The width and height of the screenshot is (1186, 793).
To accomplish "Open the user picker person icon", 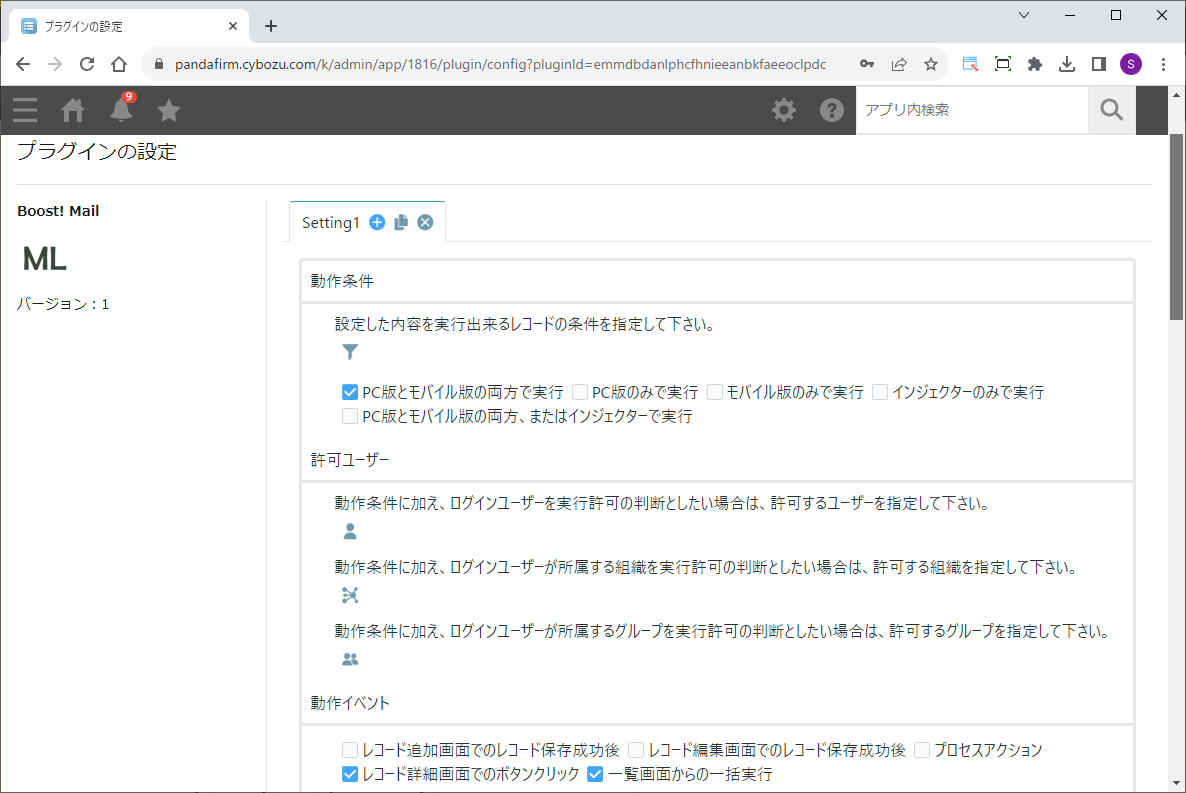I will click(350, 532).
